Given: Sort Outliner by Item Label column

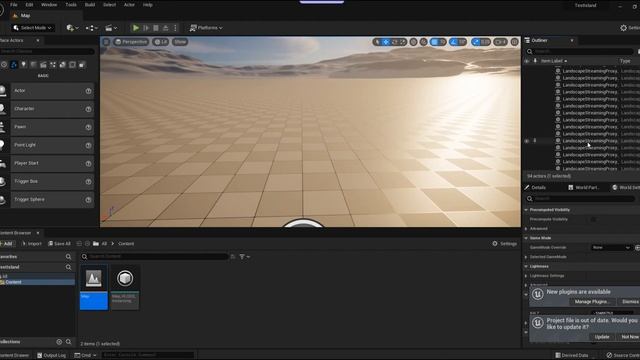Looking at the screenshot, I should click(553, 61).
